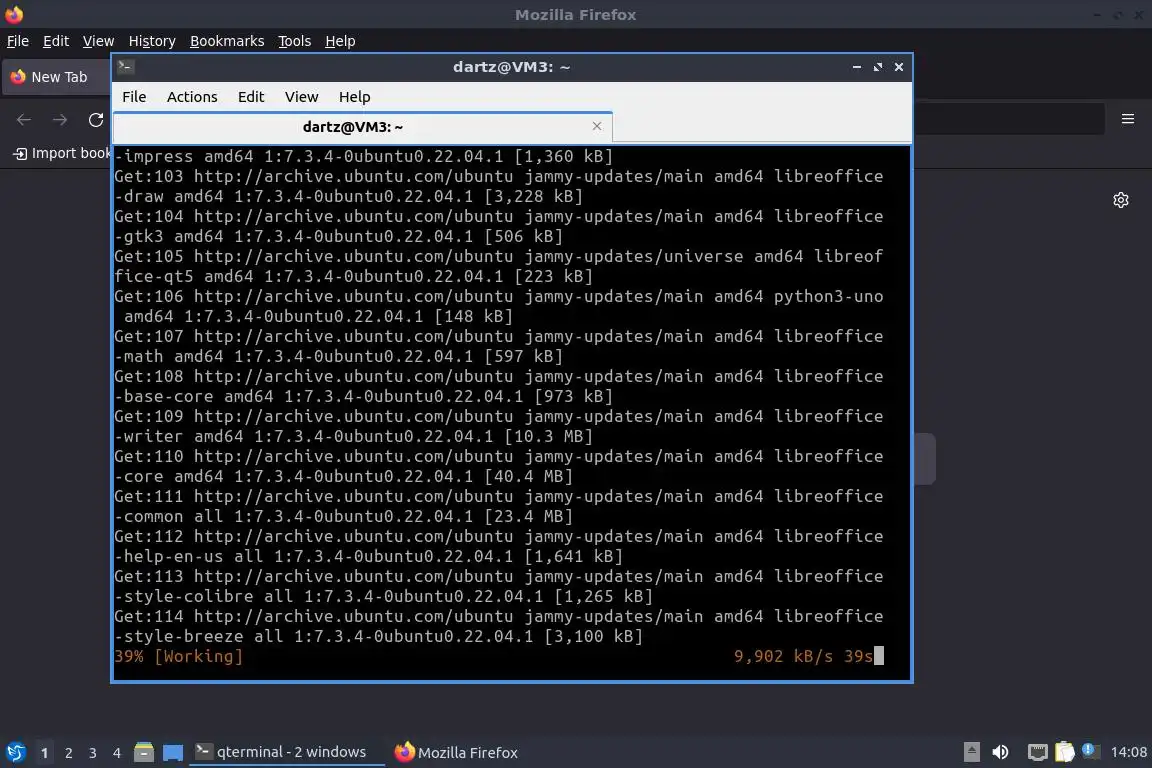
Task: Switch to workspace 3
Action: 93,753
